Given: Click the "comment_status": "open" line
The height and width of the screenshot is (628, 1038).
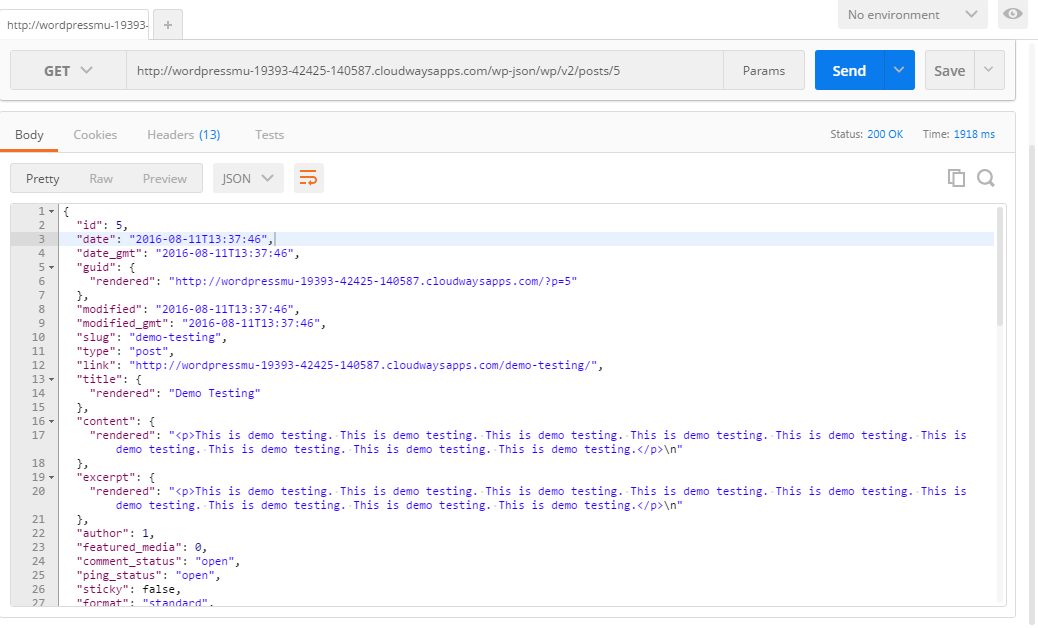Looking at the screenshot, I should [158, 561].
